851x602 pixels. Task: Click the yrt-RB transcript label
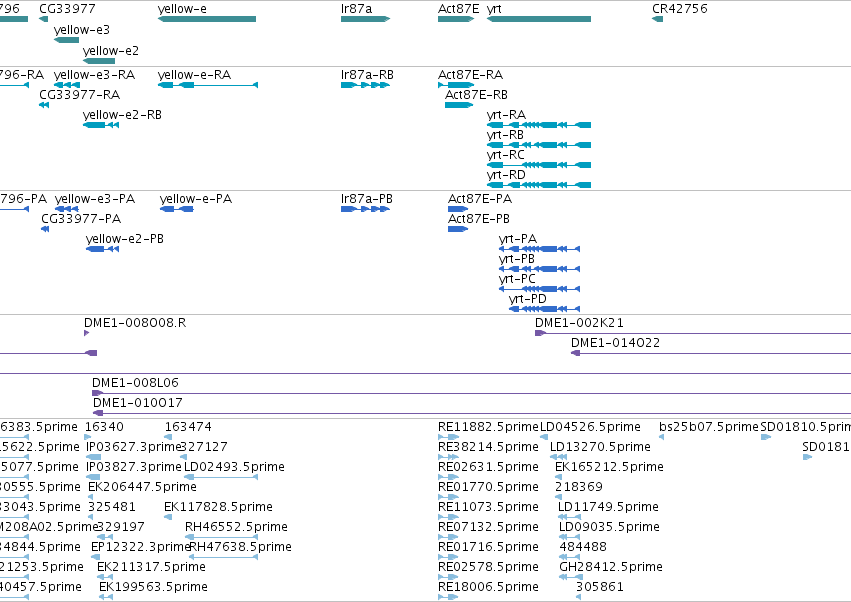[x=505, y=135]
